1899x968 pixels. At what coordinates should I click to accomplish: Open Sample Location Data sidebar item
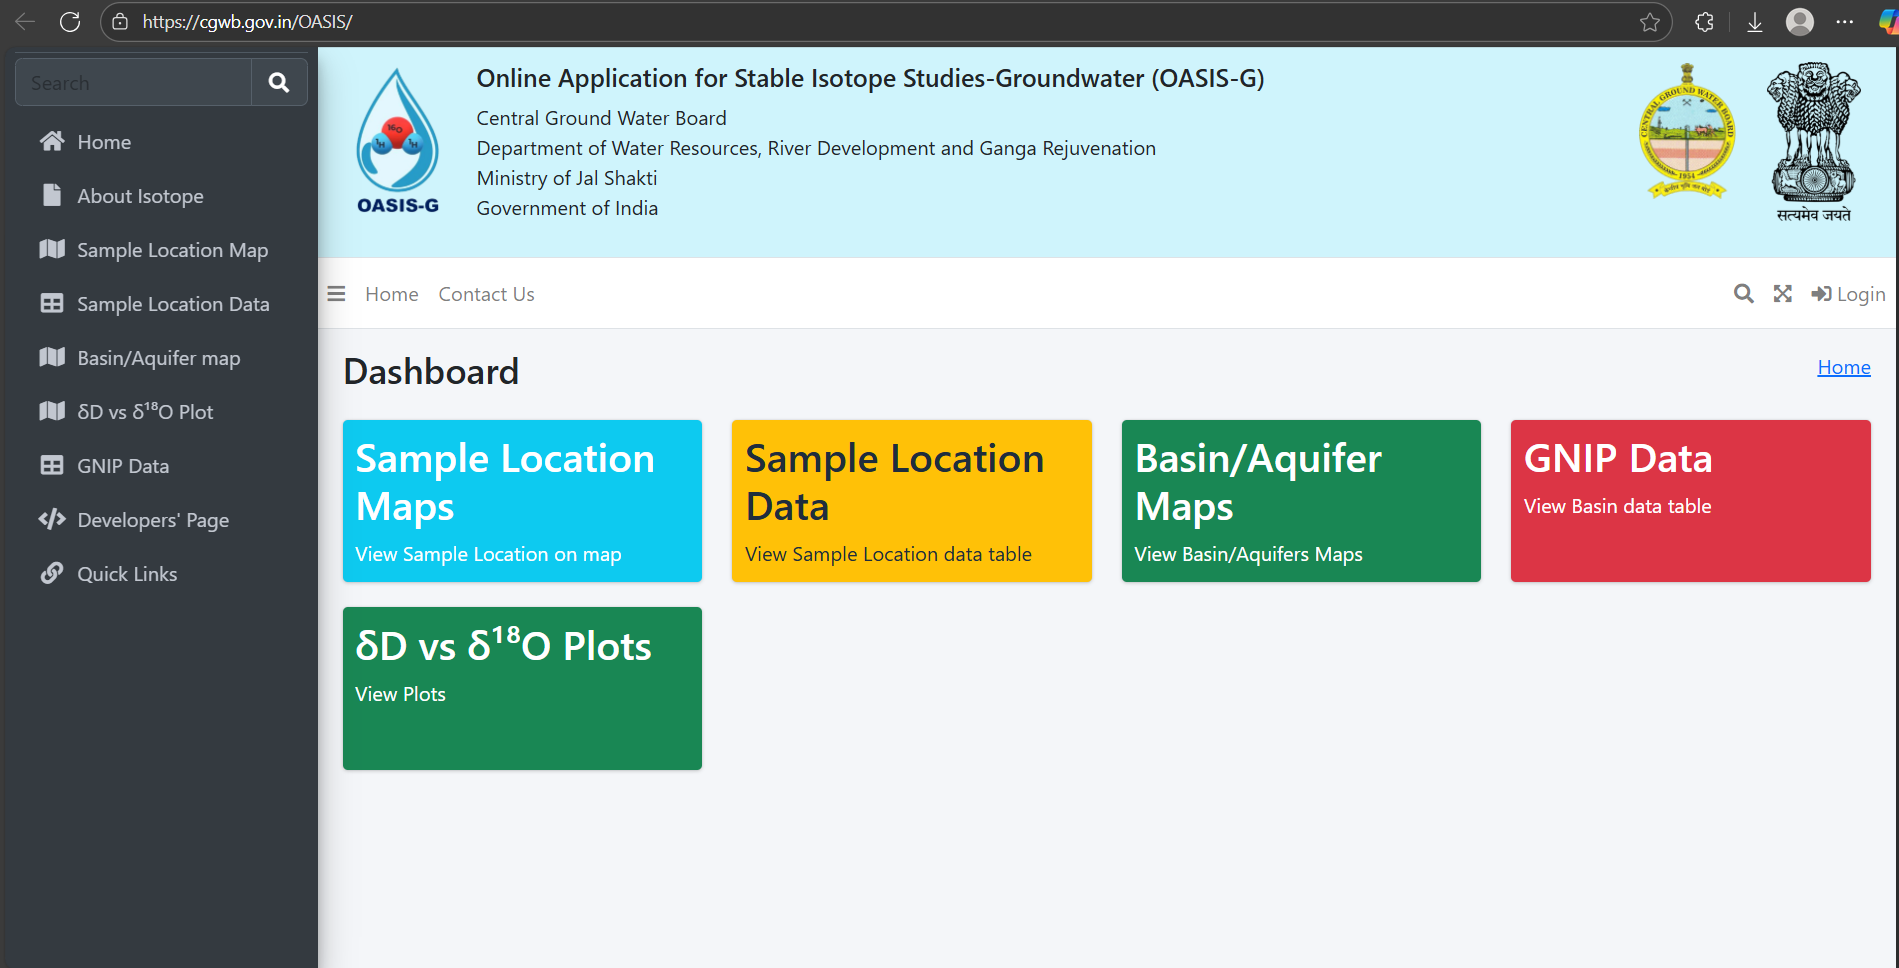(172, 303)
